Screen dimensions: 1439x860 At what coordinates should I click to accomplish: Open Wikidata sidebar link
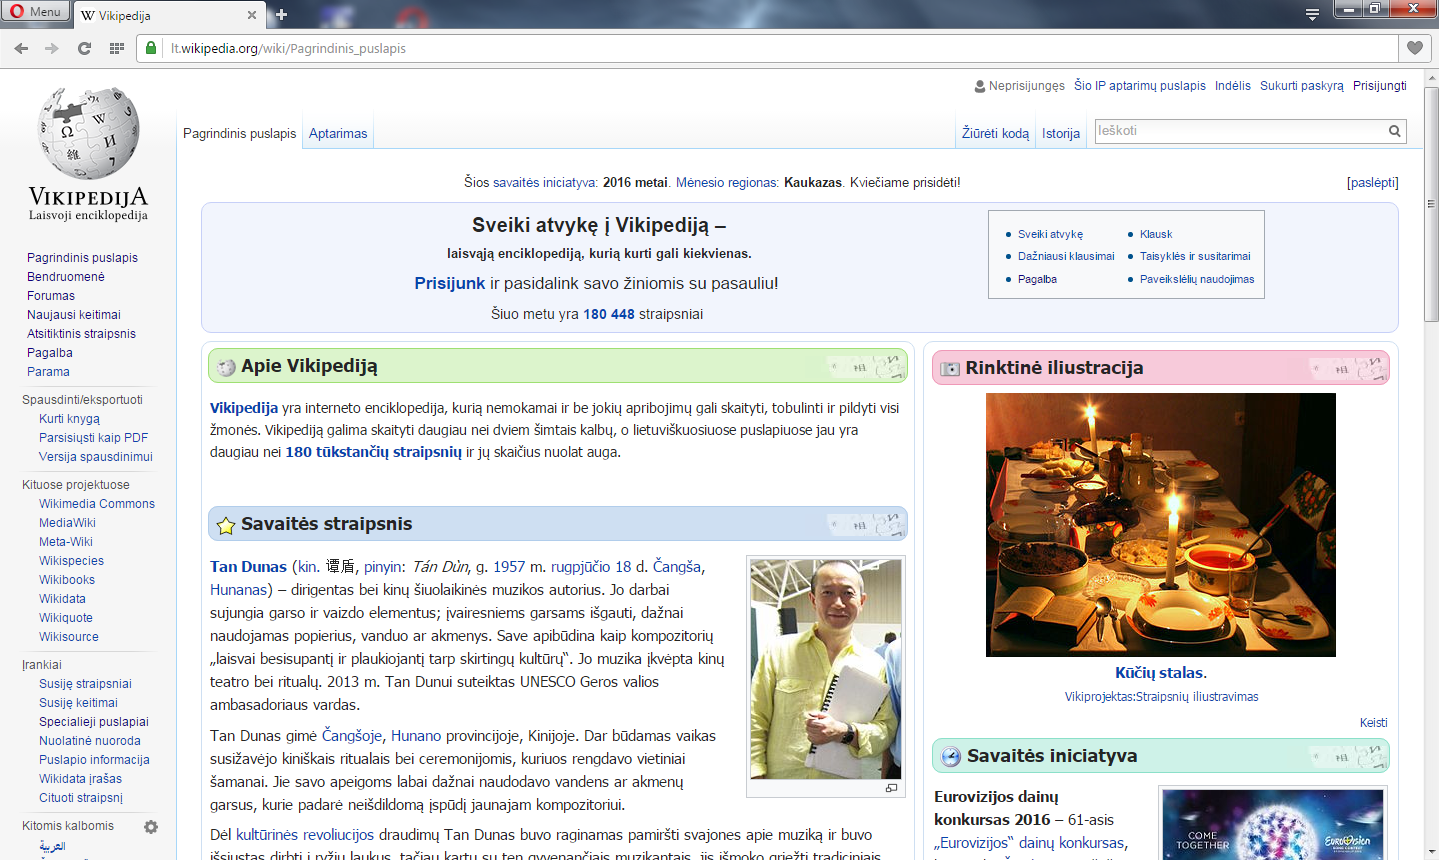click(x=63, y=599)
